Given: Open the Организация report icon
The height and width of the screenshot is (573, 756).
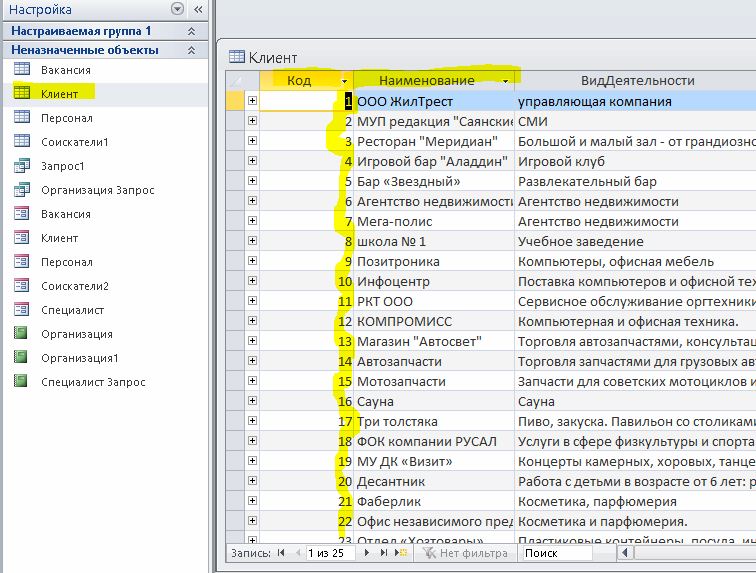Looking at the screenshot, I should coord(21,333).
